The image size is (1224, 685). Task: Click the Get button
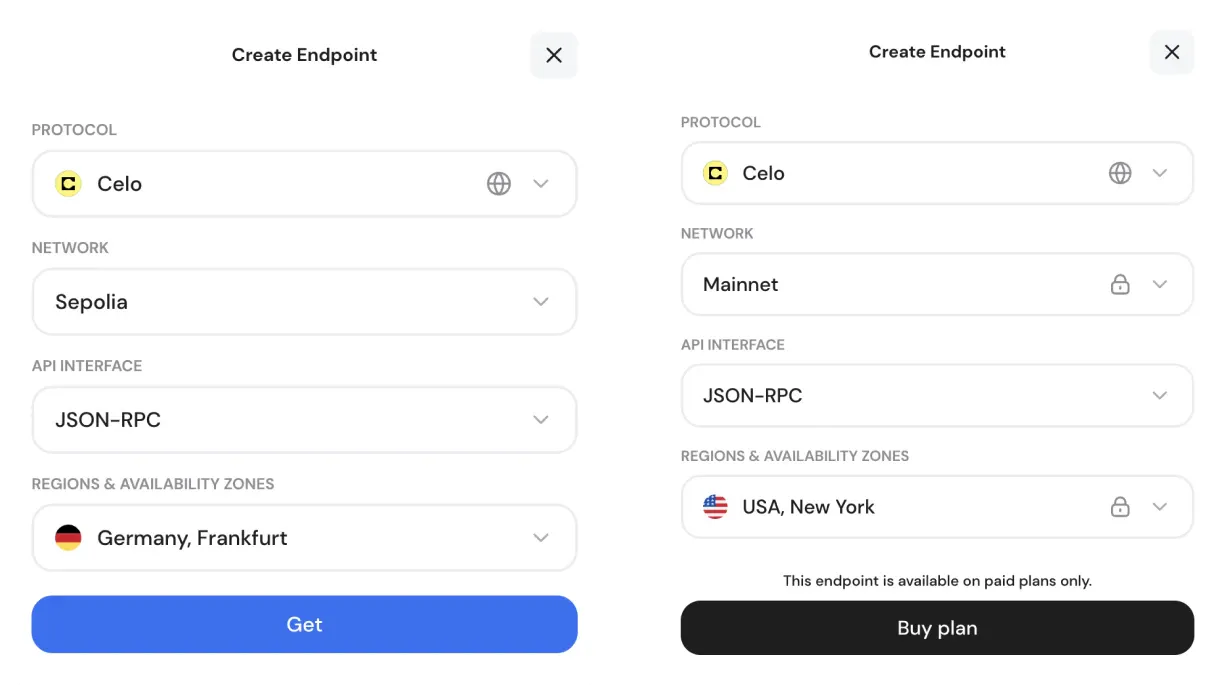304,624
